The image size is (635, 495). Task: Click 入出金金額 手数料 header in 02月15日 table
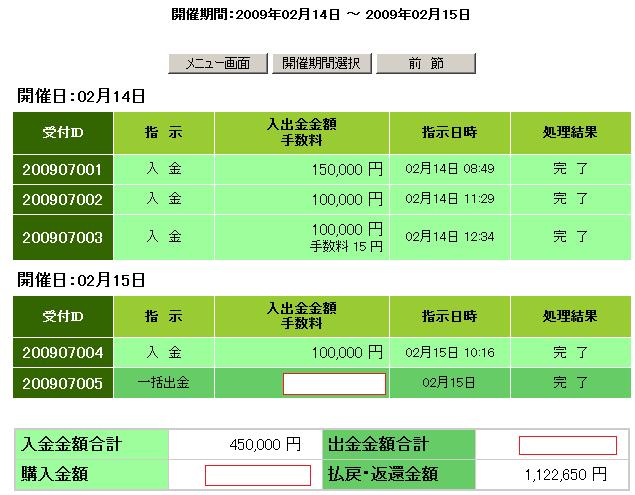pyautogui.click(x=302, y=316)
